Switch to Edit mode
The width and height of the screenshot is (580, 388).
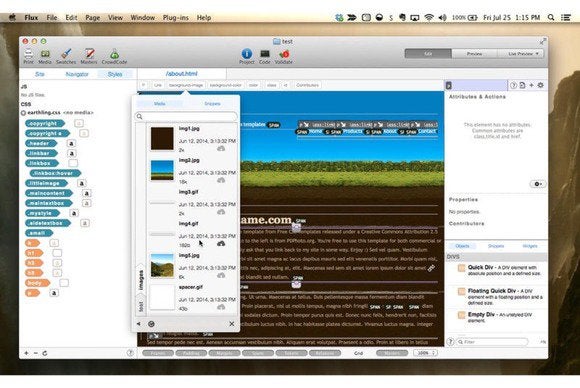[428, 54]
